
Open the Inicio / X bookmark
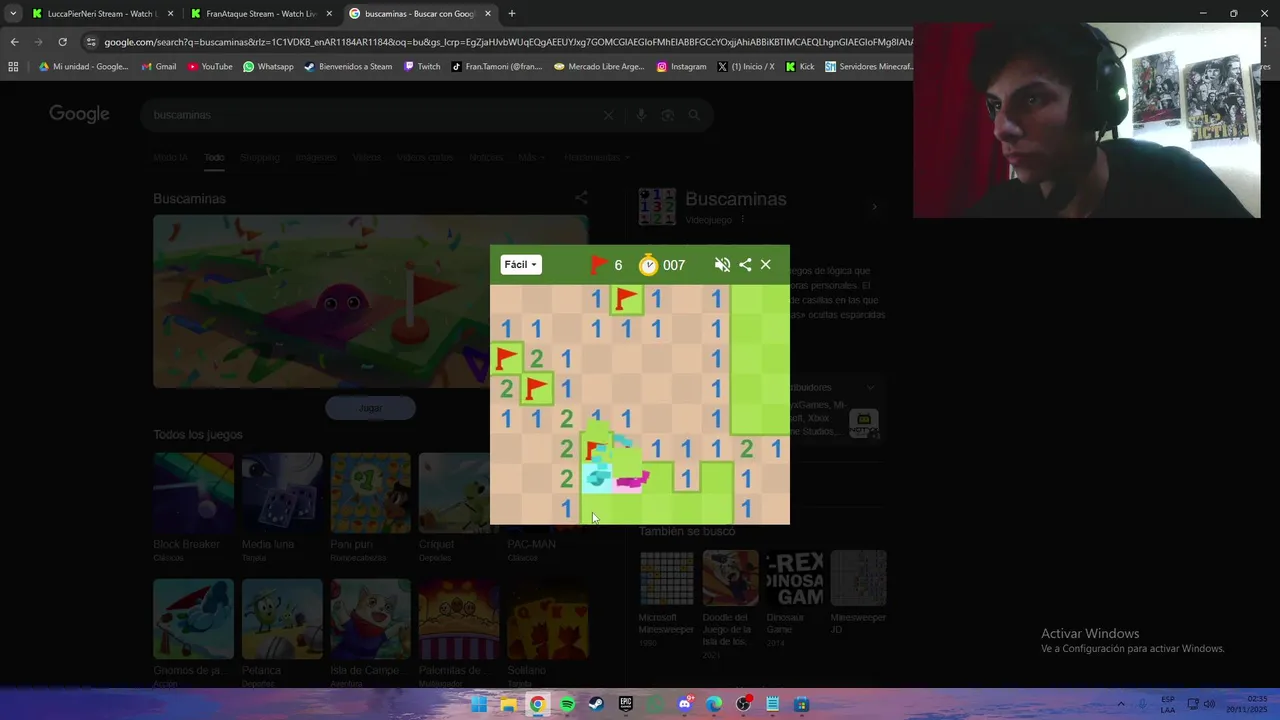point(746,67)
